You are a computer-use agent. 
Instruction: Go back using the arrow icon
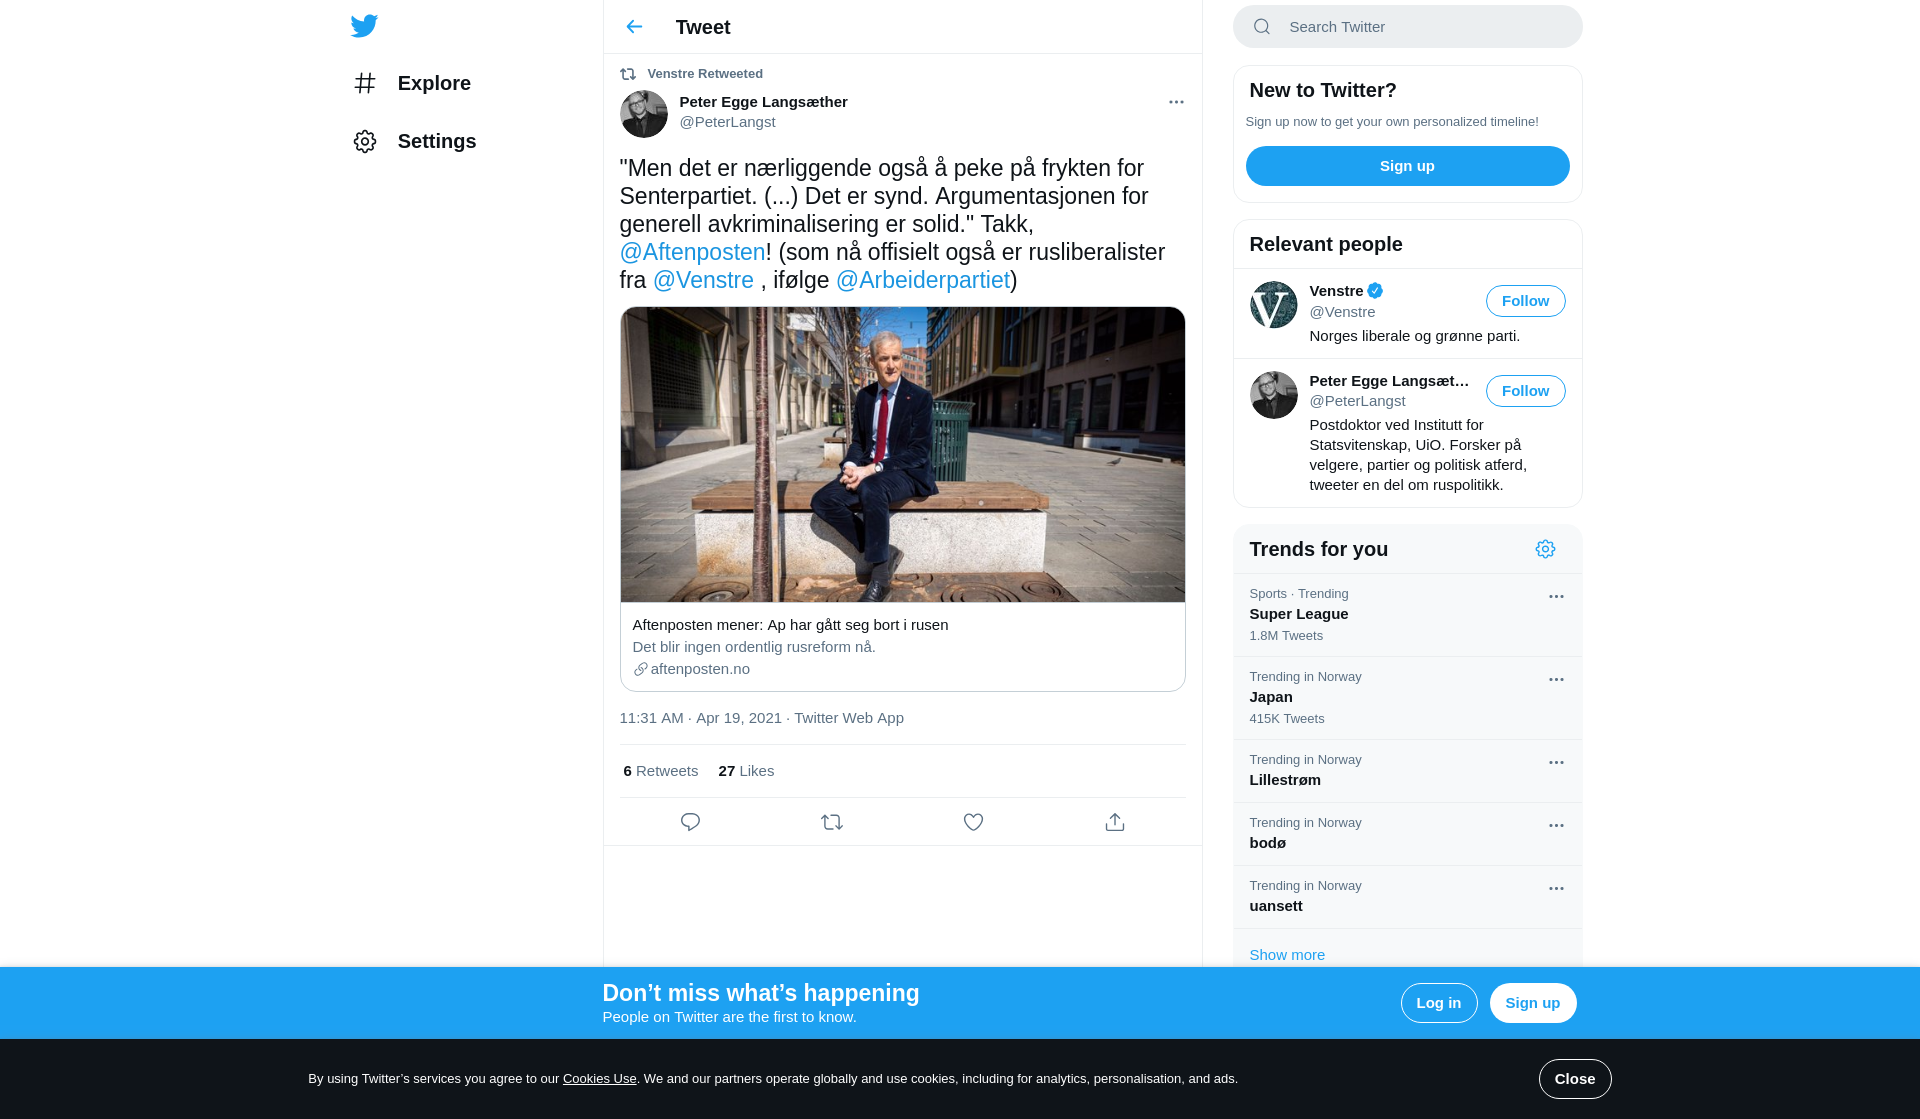click(634, 27)
